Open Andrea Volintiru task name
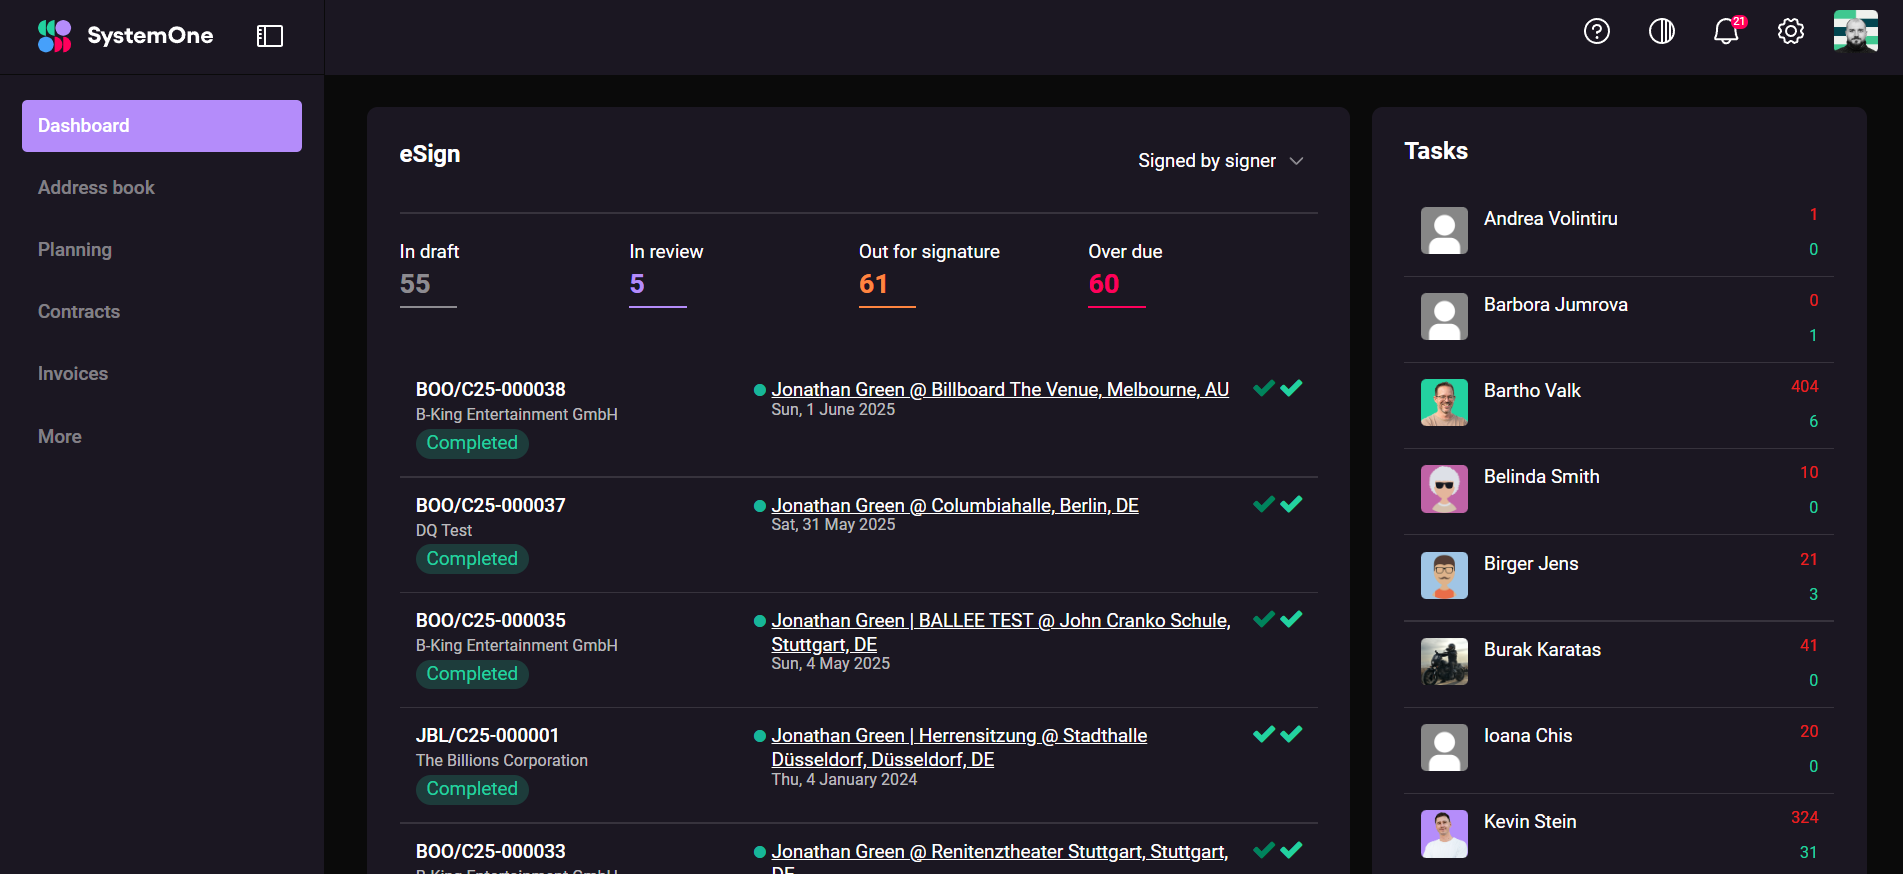The image size is (1903, 874). (1551, 219)
